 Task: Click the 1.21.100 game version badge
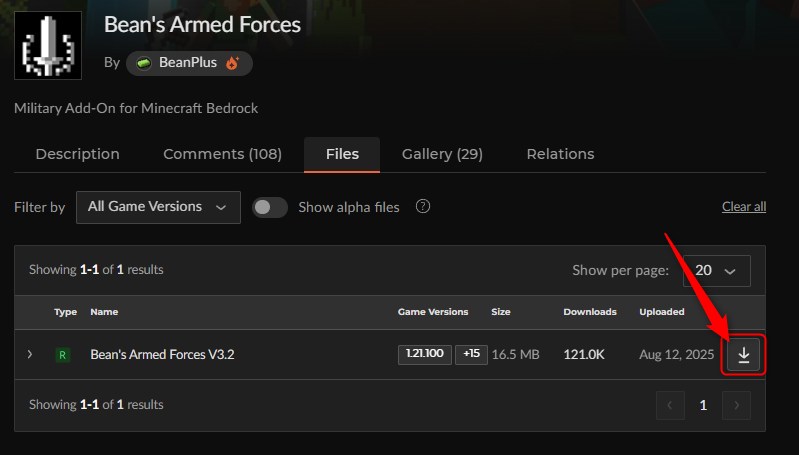(424, 354)
